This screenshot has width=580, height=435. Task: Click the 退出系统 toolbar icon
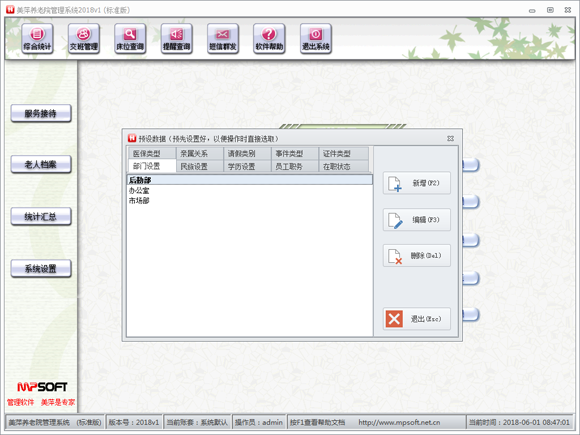tap(316, 39)
